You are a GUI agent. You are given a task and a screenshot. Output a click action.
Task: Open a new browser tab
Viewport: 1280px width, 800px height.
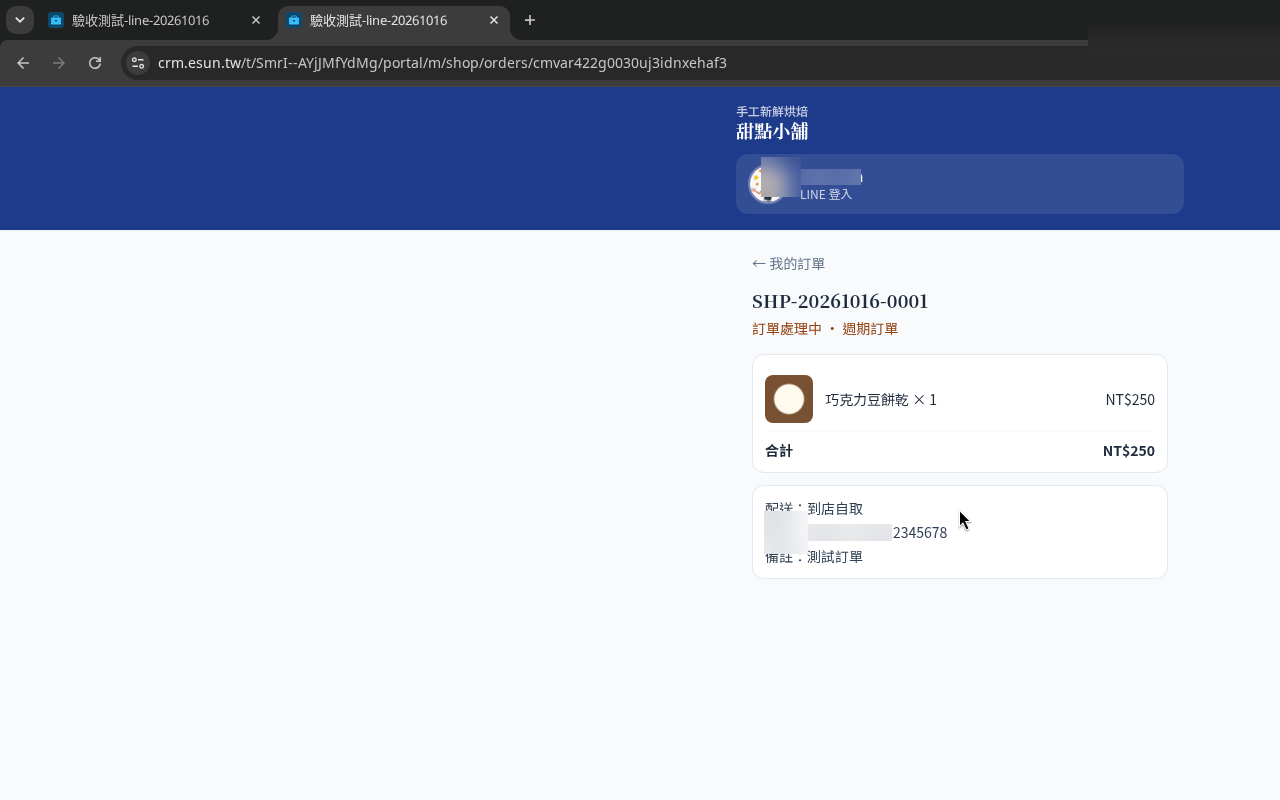530,20
